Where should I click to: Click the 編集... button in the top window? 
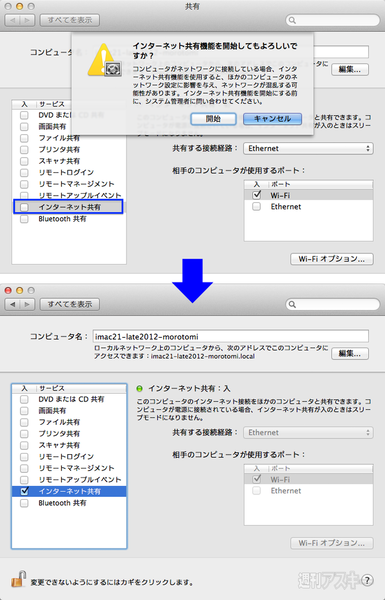point(350,70)
